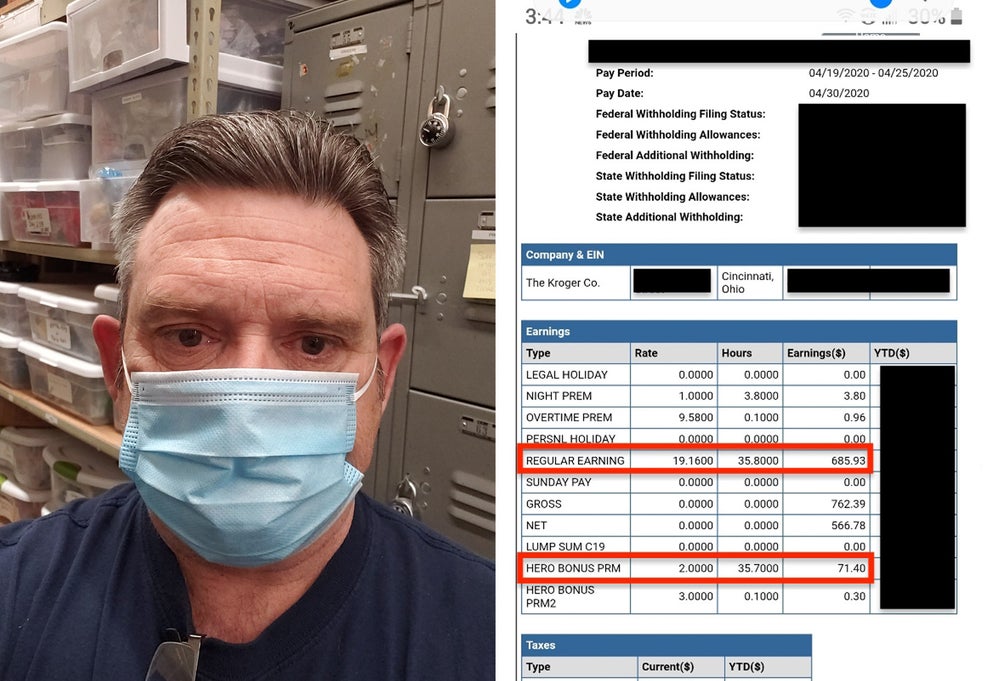Open the masked man selfie photo
The height and width of the screenshot is (681, 990).
[x=247, y=340]
